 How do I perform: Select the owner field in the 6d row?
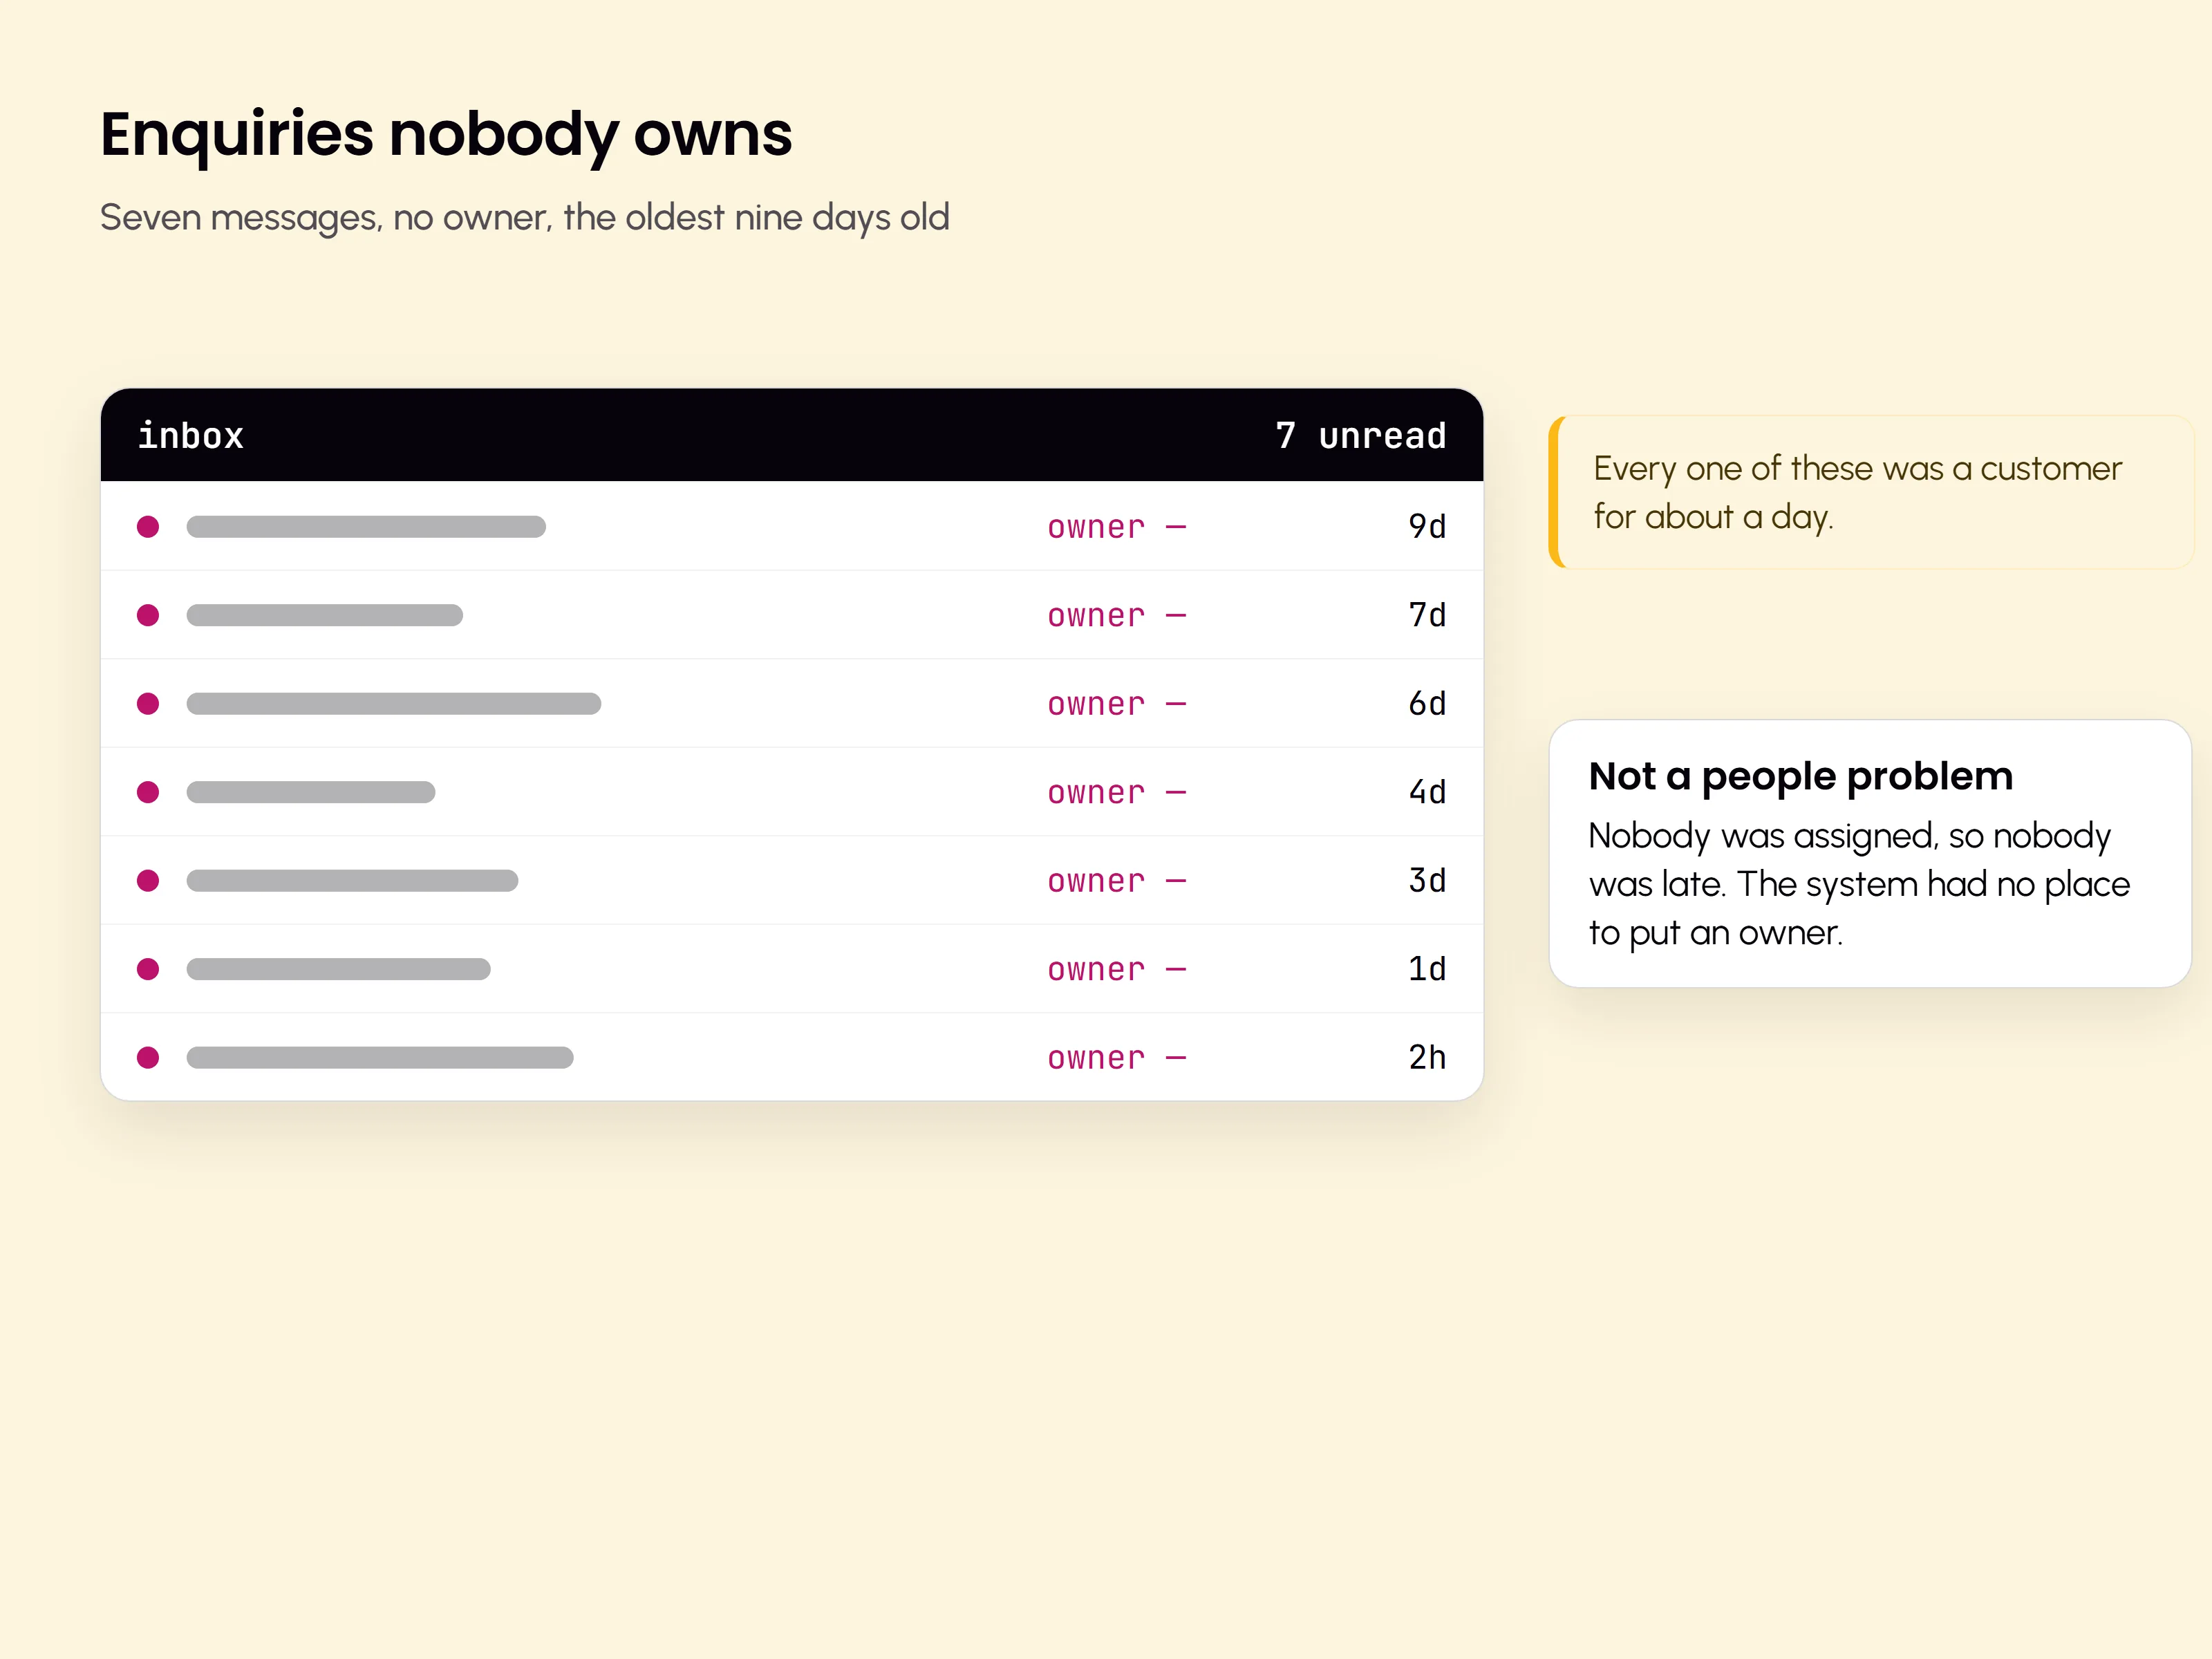pyautogui.click(x=1117, y=704)
